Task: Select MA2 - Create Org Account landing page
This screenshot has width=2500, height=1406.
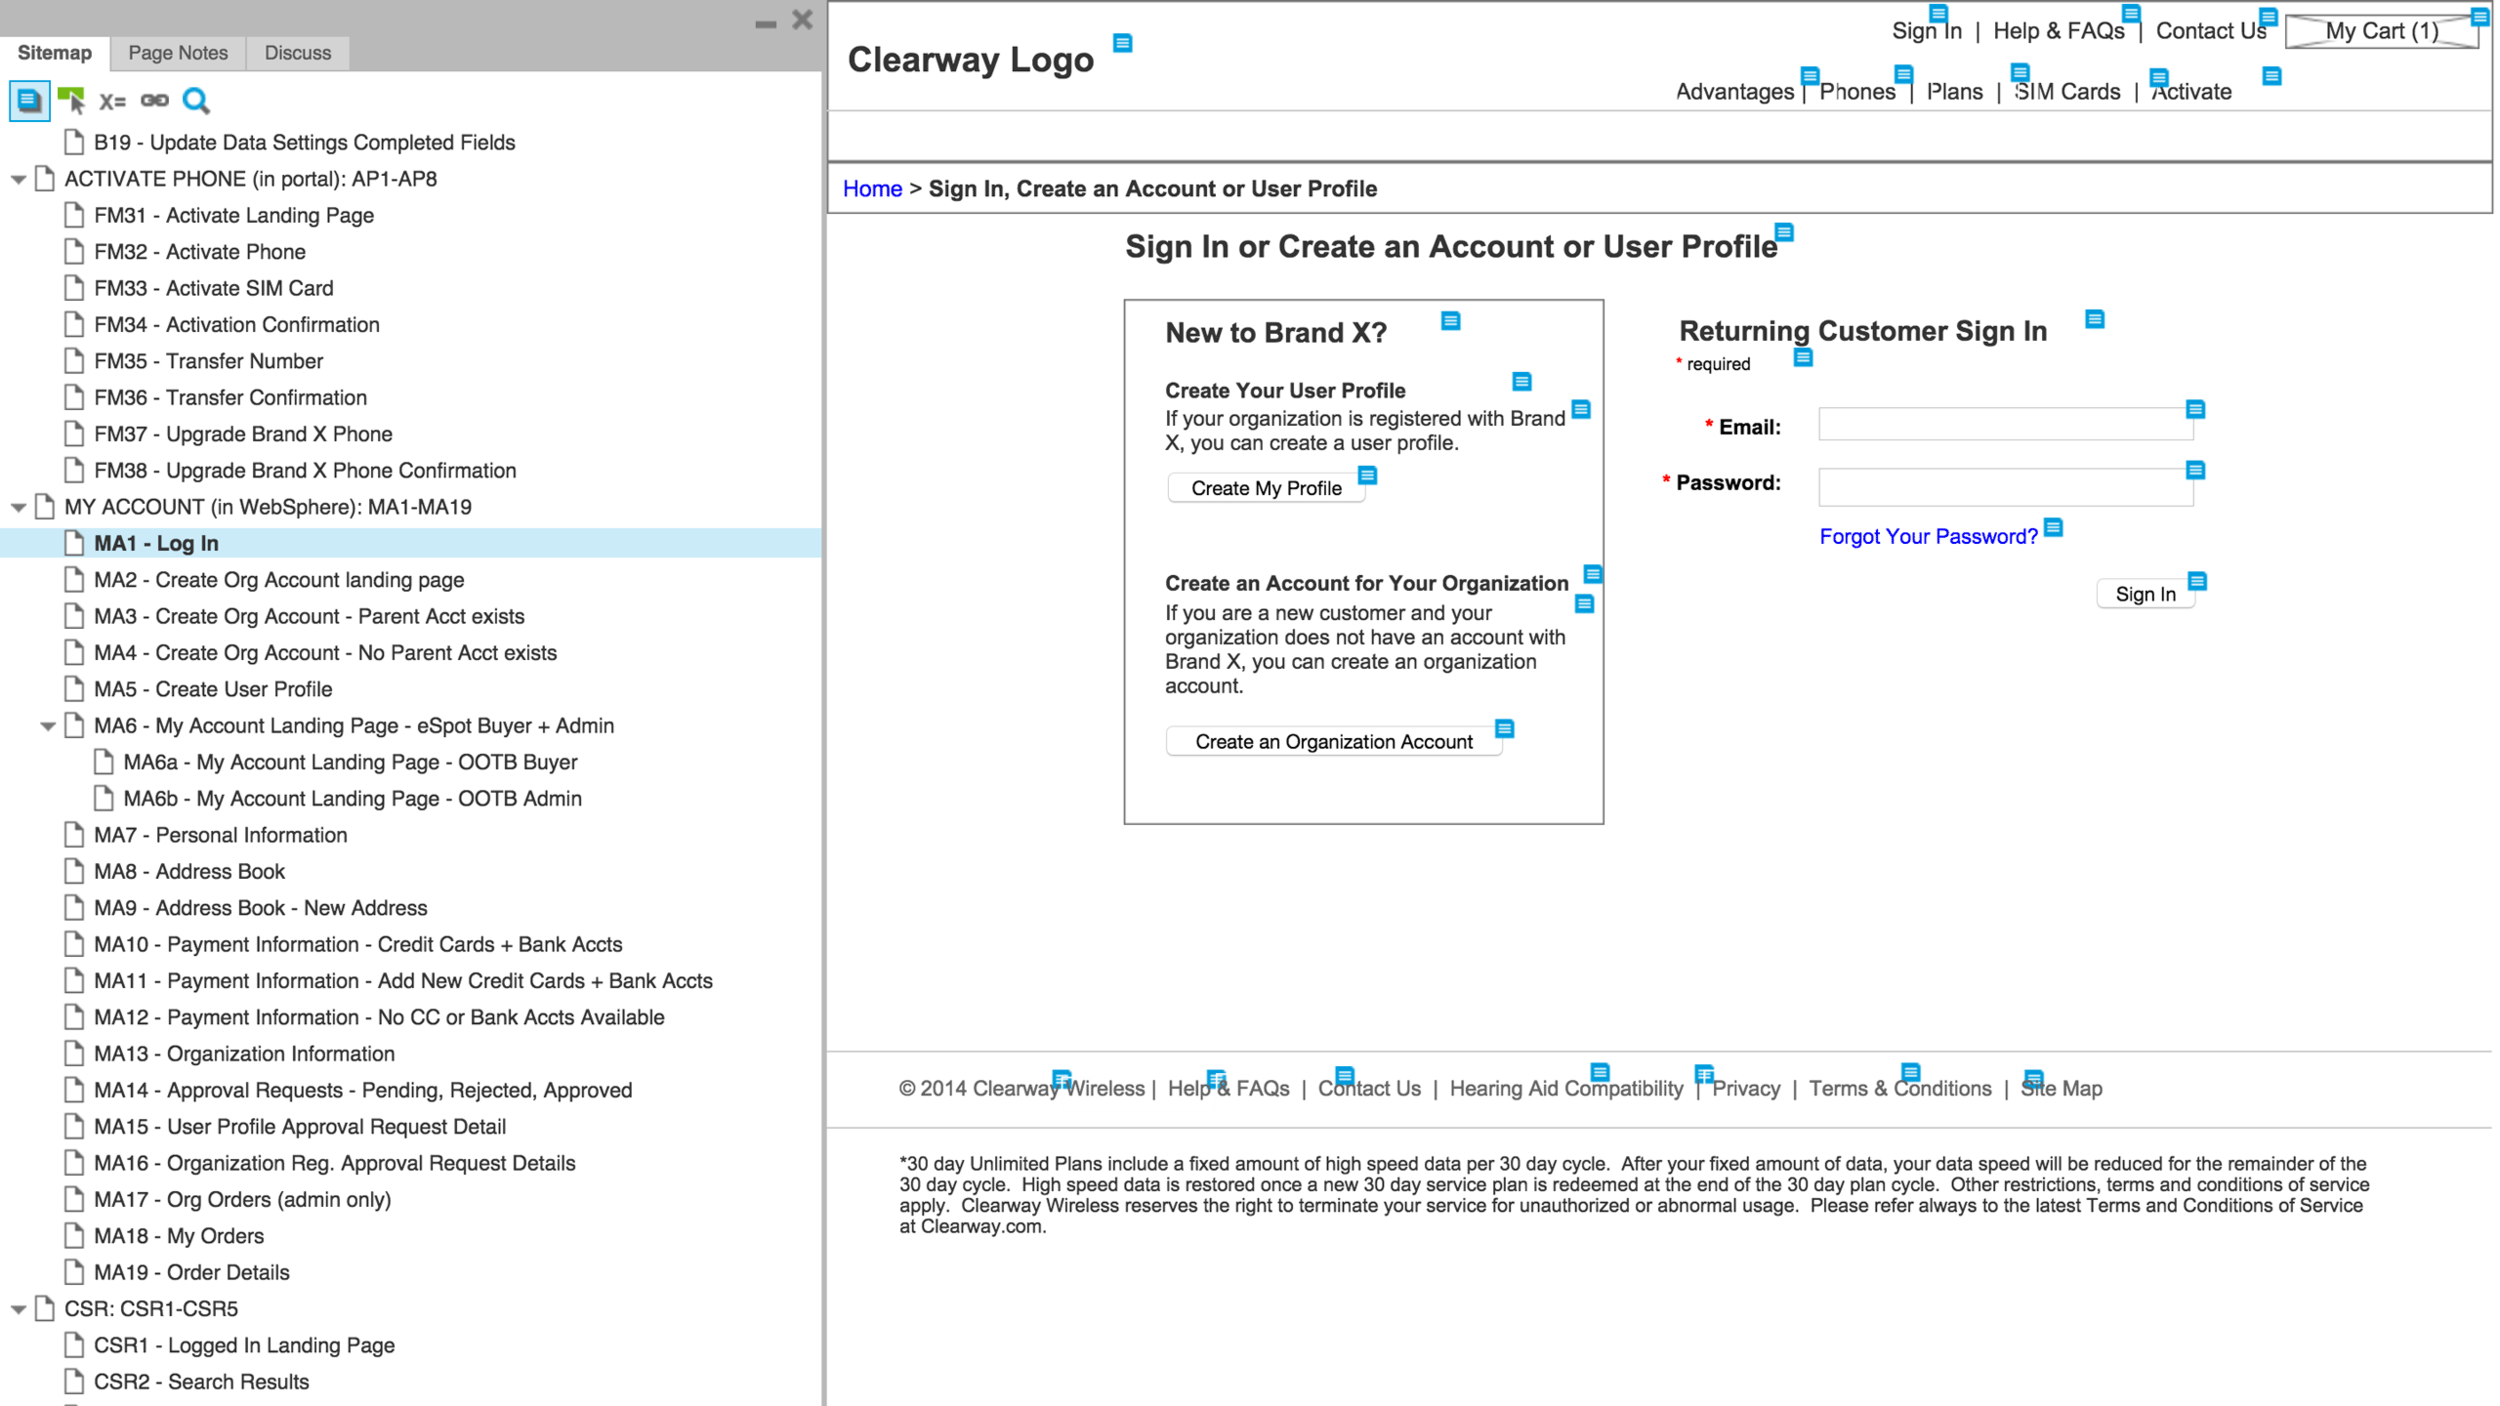Action: 279,580
